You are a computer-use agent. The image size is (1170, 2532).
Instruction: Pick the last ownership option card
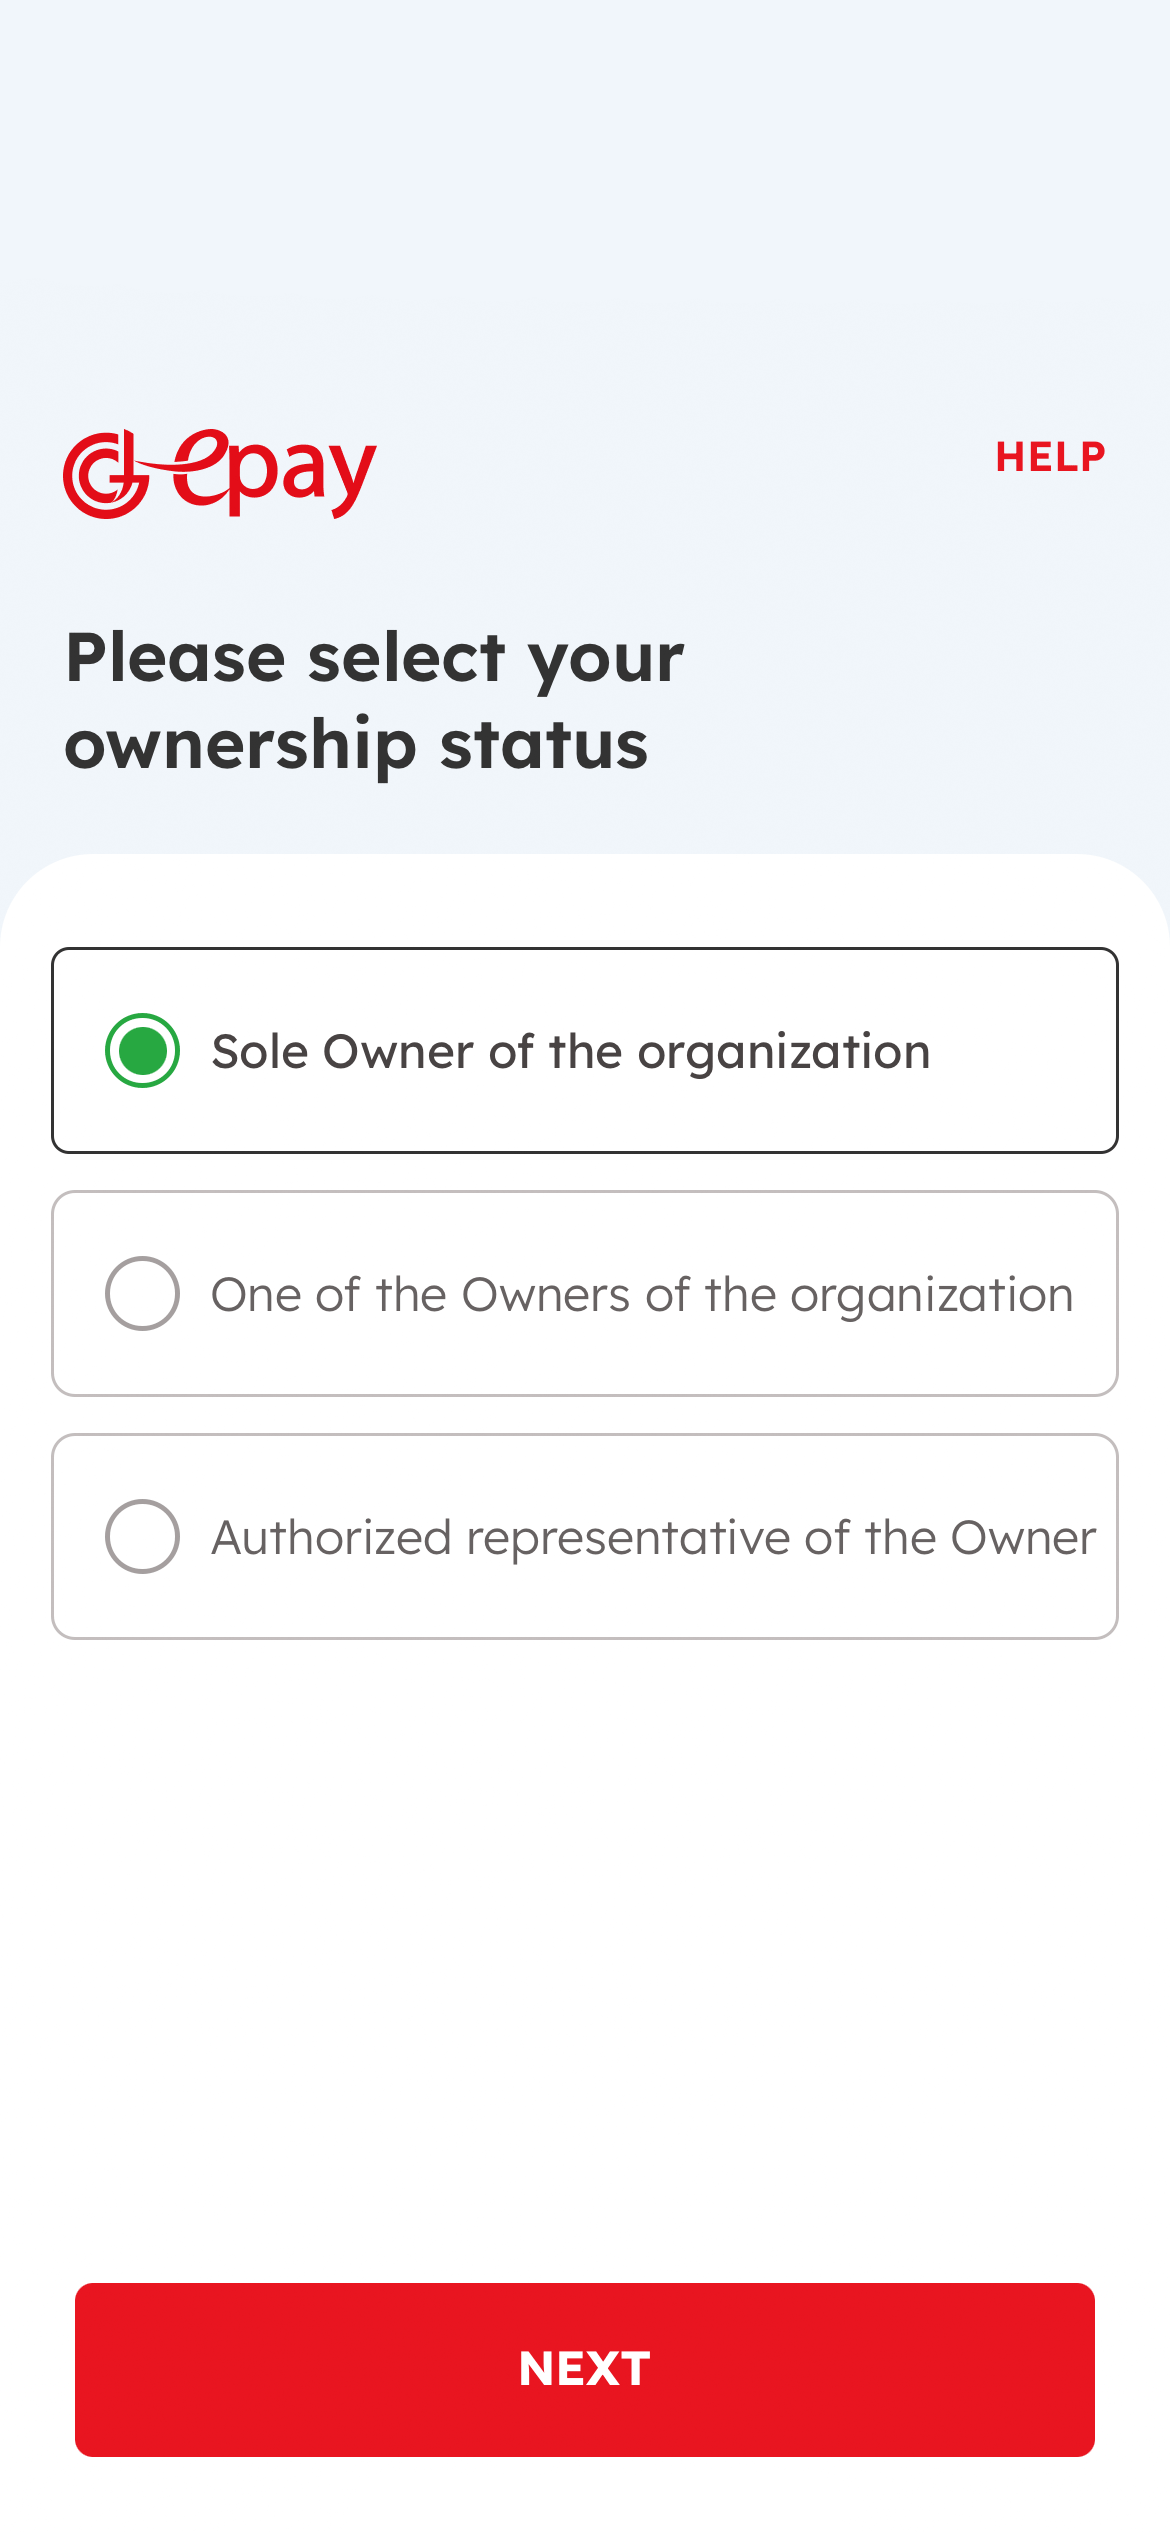[x=585, y=1536]
